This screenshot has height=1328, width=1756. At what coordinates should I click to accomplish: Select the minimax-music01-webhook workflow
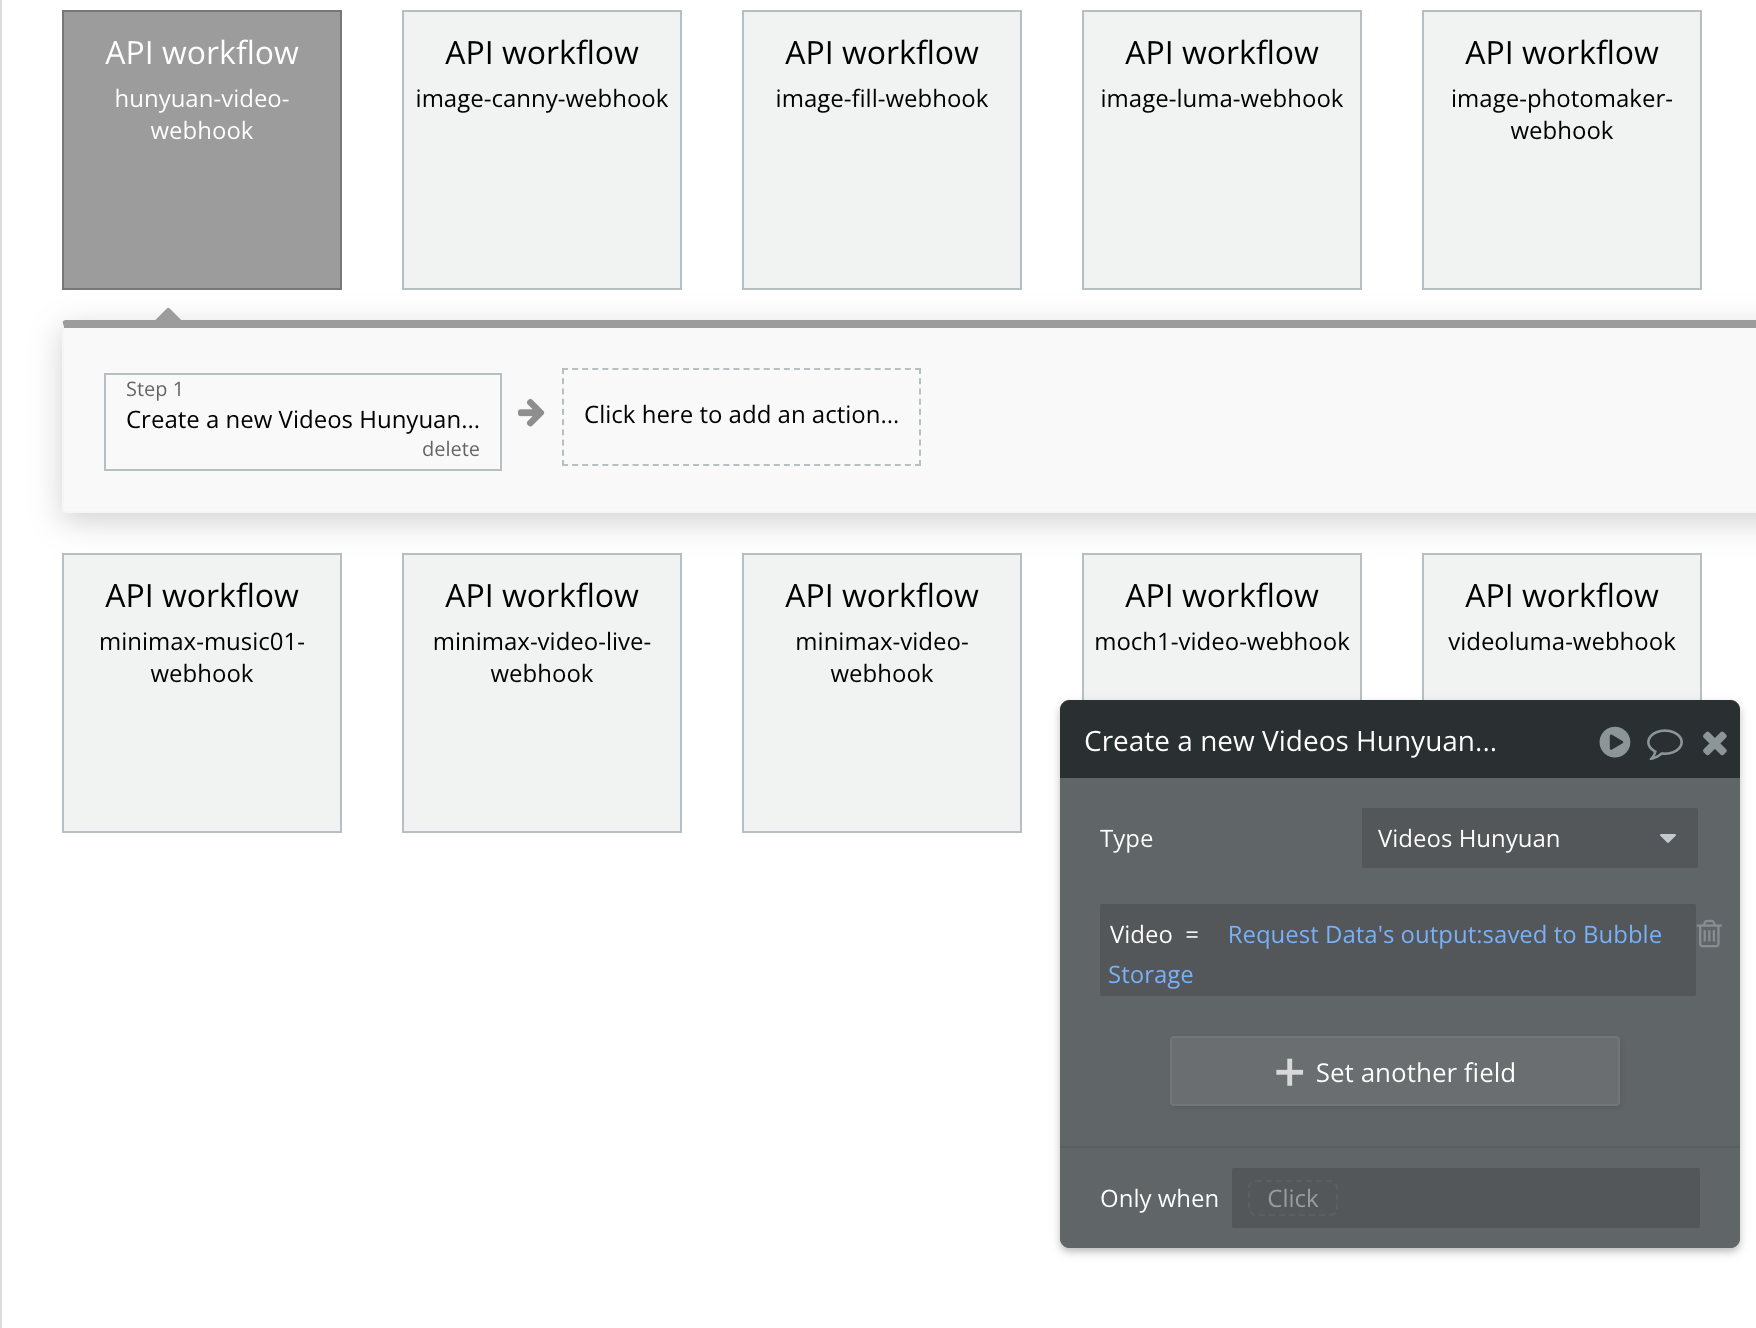coord(201,692)
